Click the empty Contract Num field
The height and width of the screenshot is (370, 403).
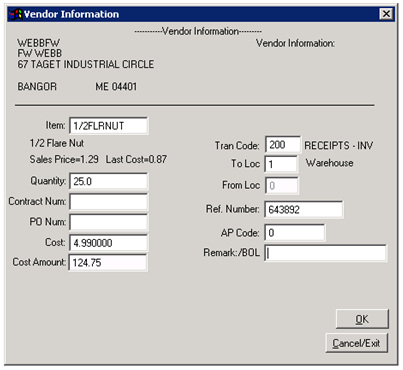pyautogui.click(x=109, y=202)
